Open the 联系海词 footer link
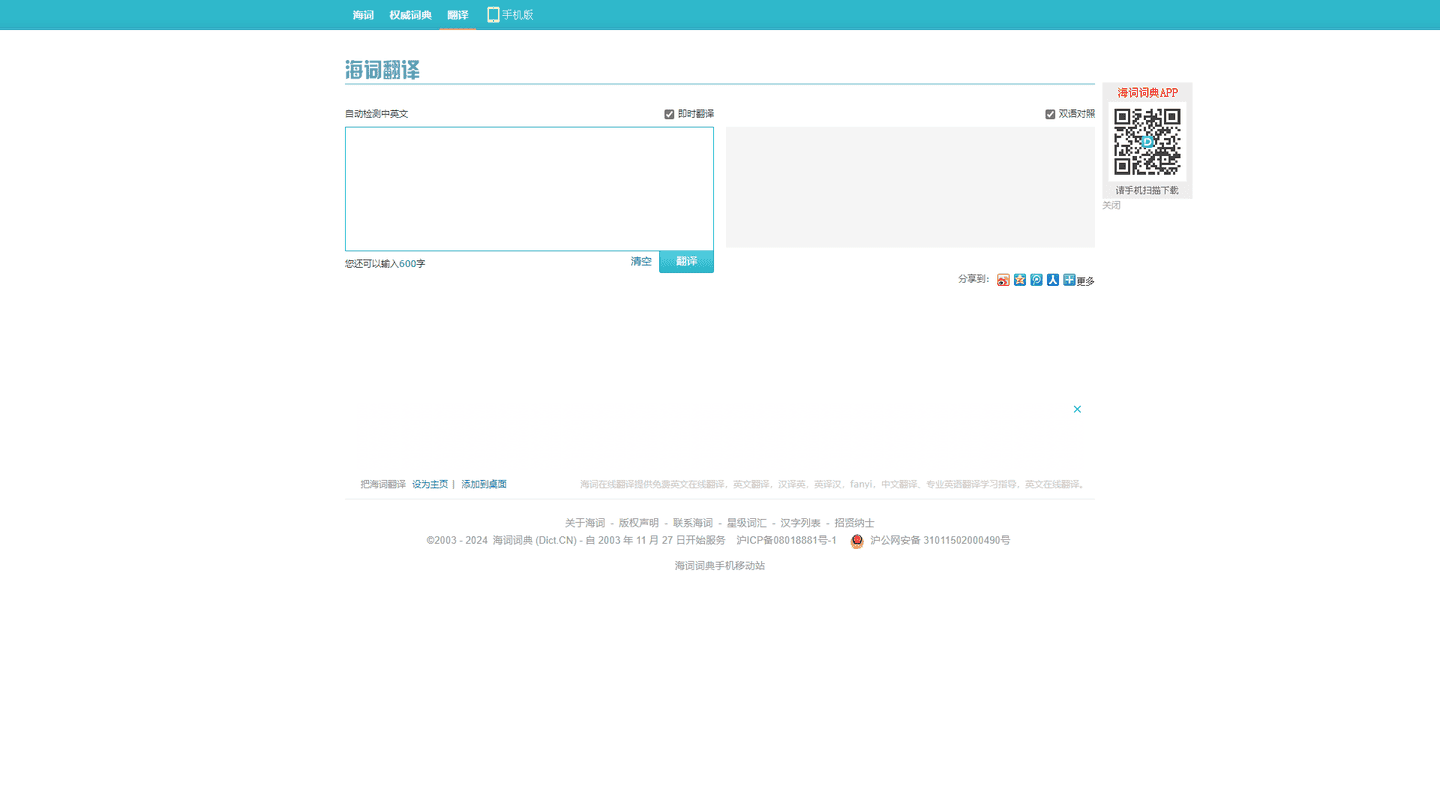Viewport: 1440px width, 810px height. tap(693, 523)
